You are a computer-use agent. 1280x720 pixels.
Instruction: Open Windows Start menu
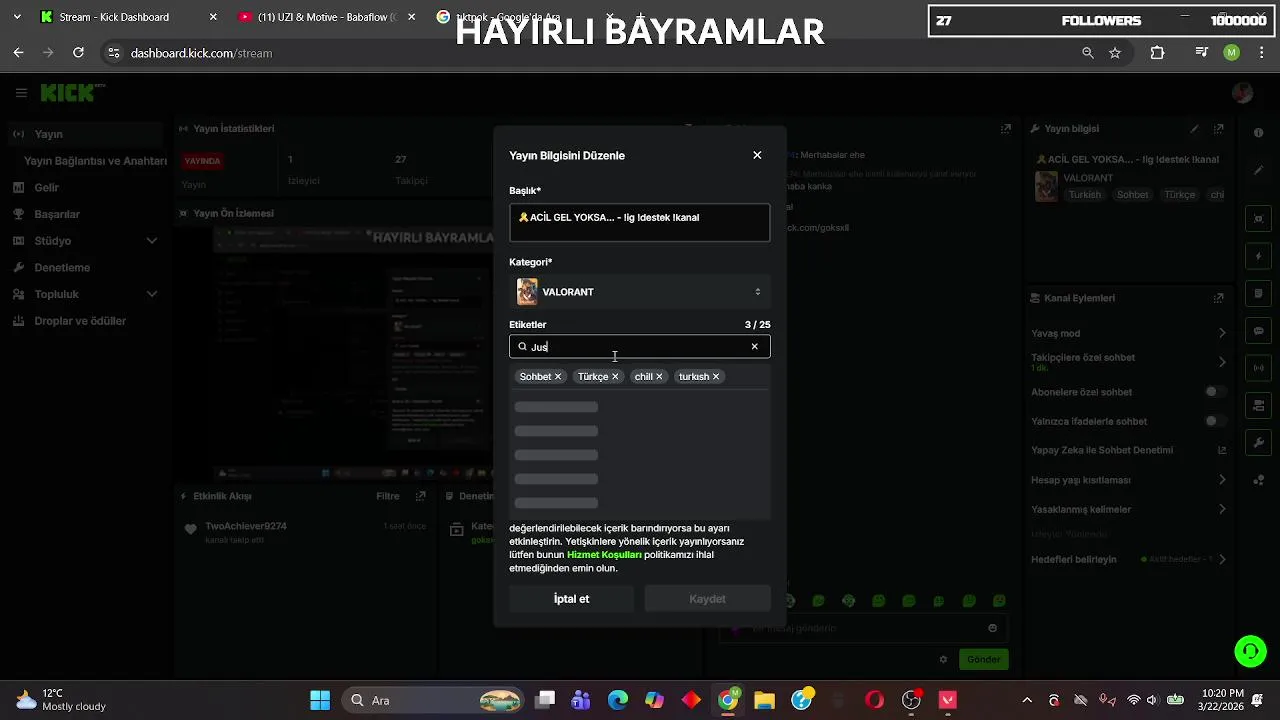(x=320, y=700)
